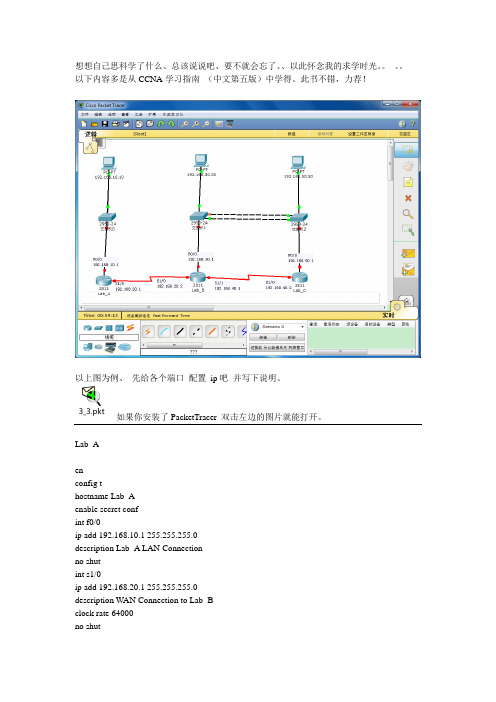
Task: Click the Paste icon in the toolbar
Action: click(x=150, y=124)
